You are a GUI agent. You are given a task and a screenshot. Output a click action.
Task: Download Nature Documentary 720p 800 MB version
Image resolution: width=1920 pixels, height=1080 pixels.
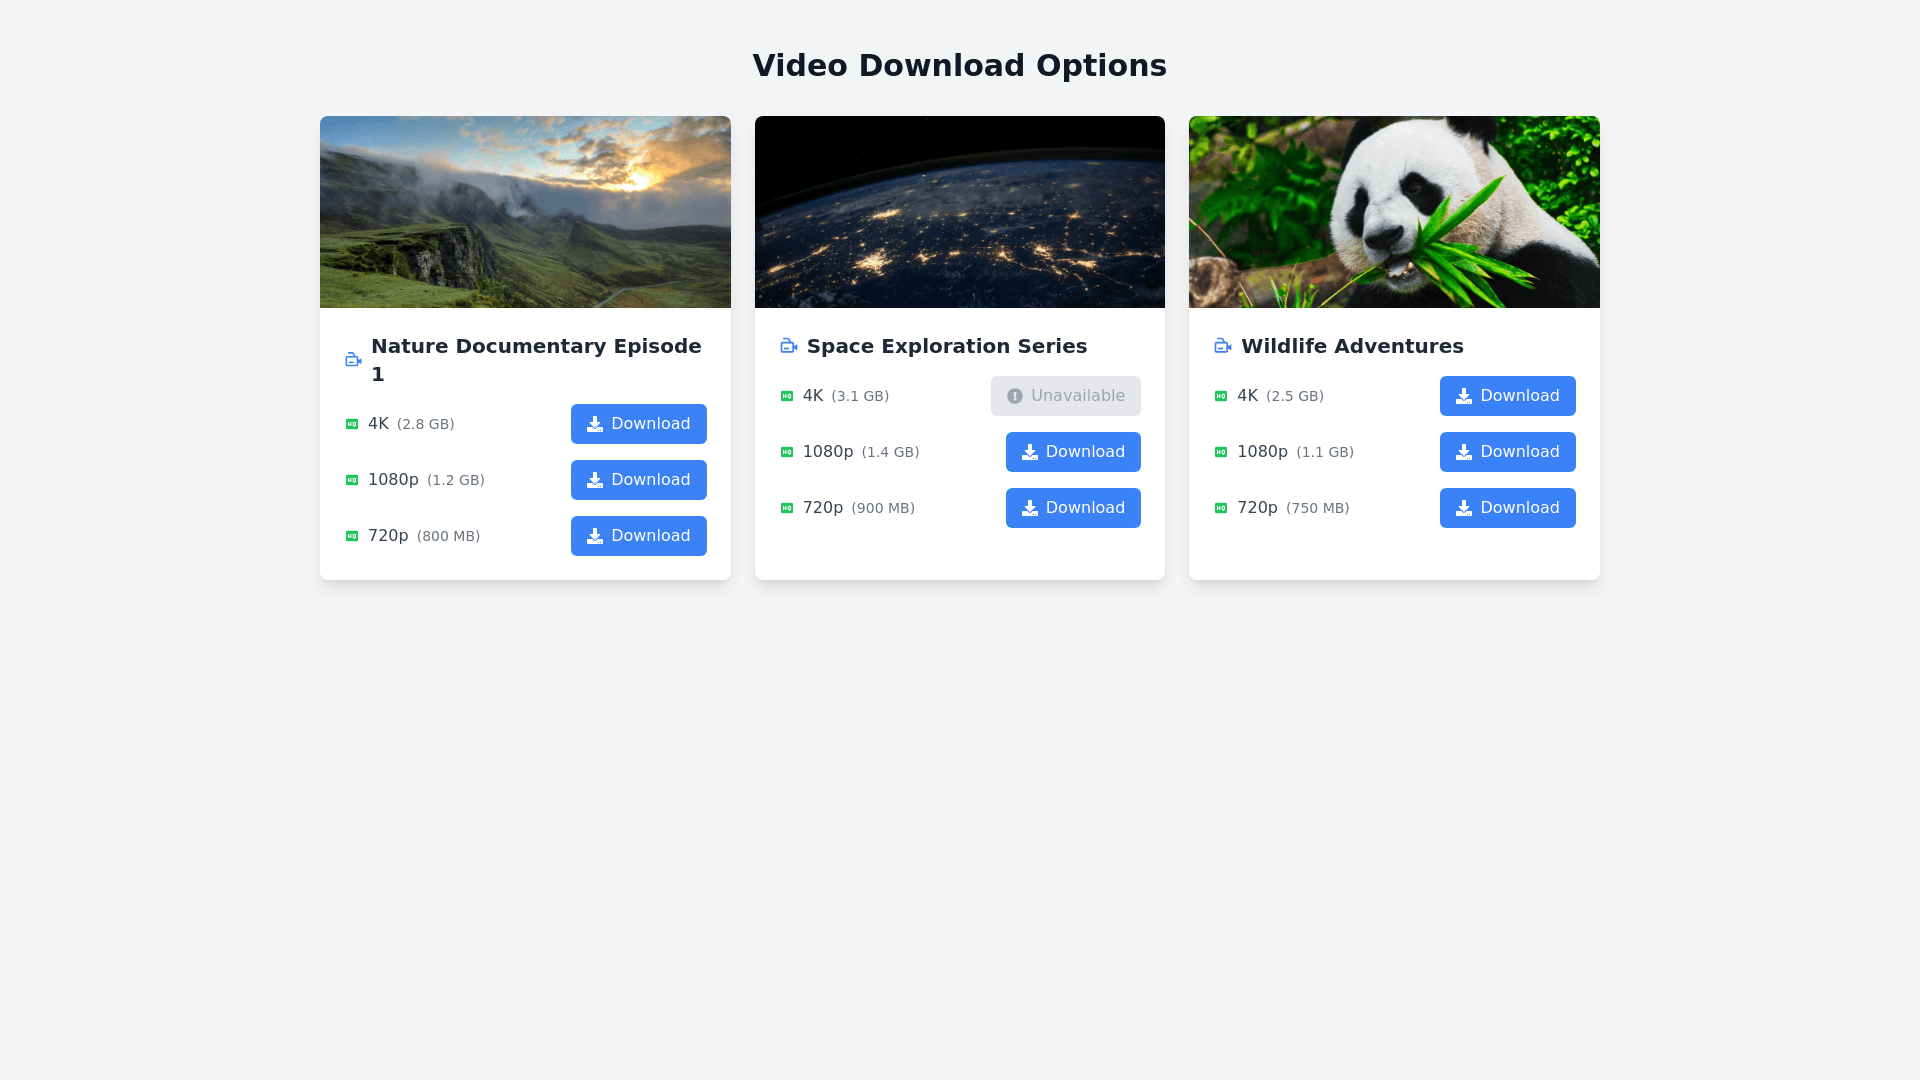coord(638,536)
